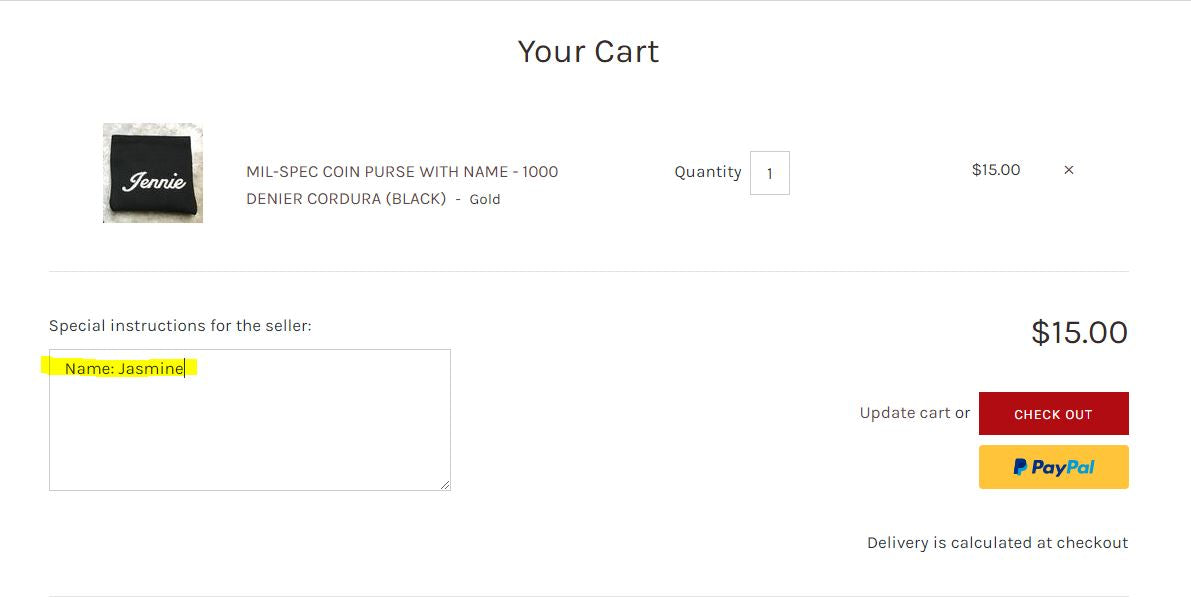Click the Quantity number field

(x=769, y=173)
